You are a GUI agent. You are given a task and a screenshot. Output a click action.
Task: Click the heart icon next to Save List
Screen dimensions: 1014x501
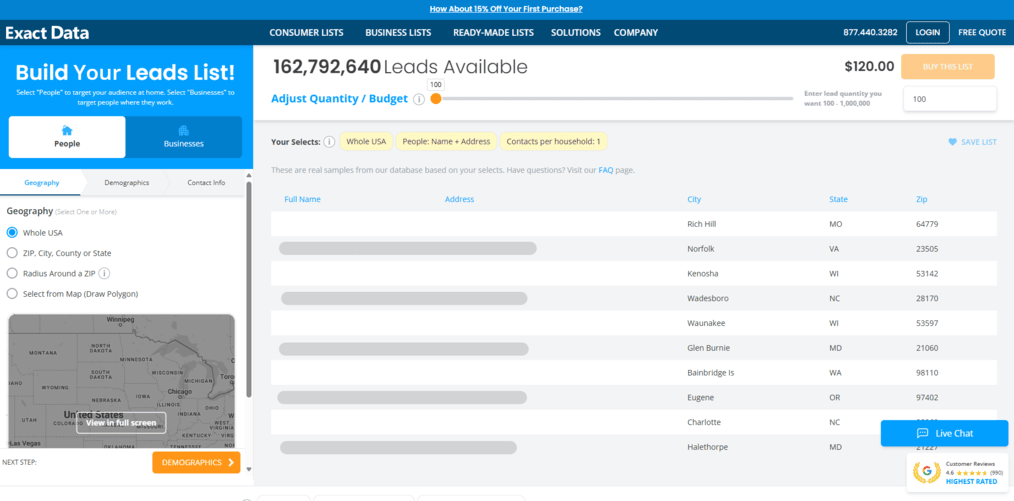952,142
